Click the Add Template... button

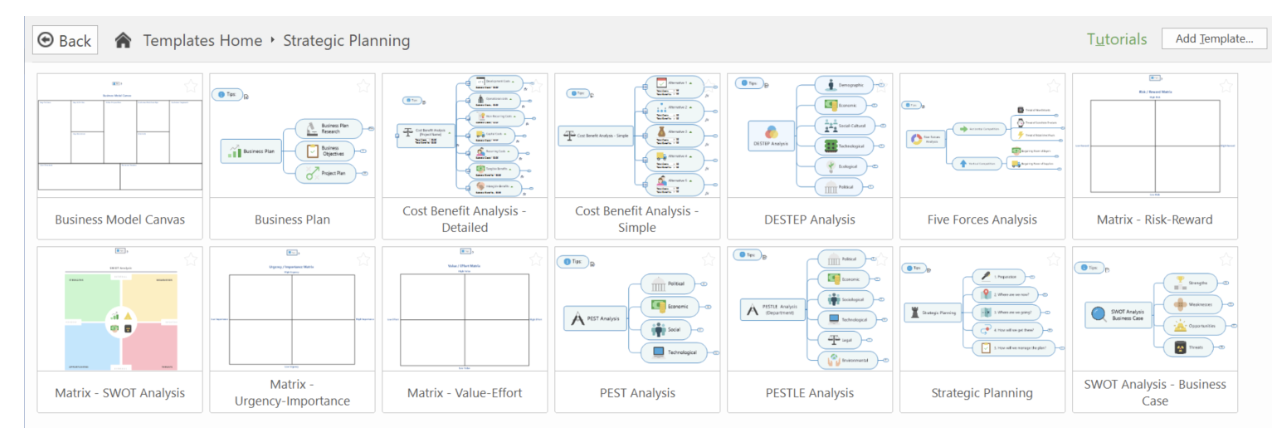point(1214,39)
